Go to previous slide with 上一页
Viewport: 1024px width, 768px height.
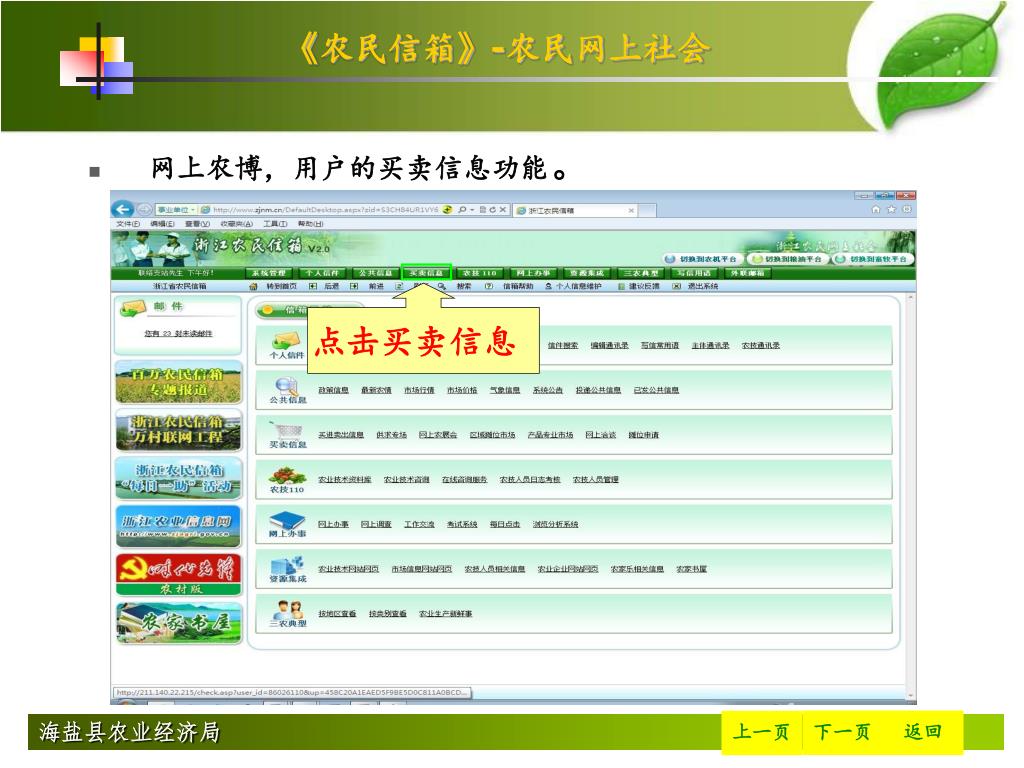(761, 732)
